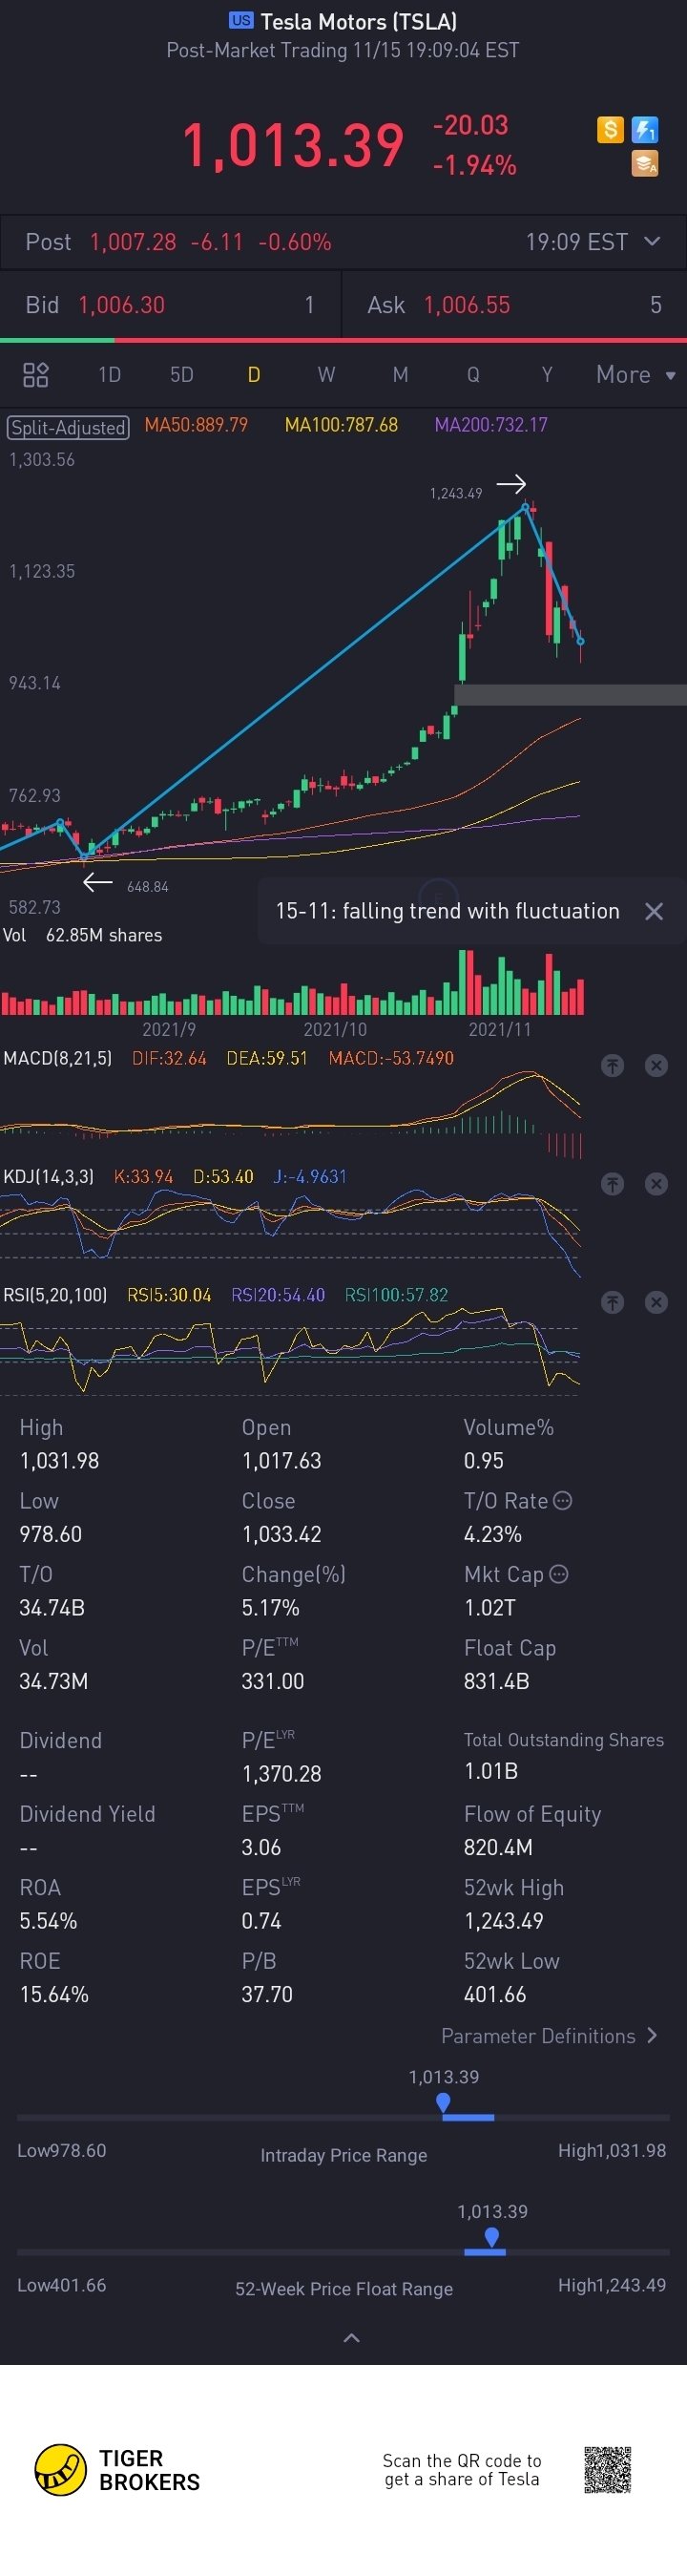Tap the 52-Week Price Float Range marker

[x=491, y=2238]
